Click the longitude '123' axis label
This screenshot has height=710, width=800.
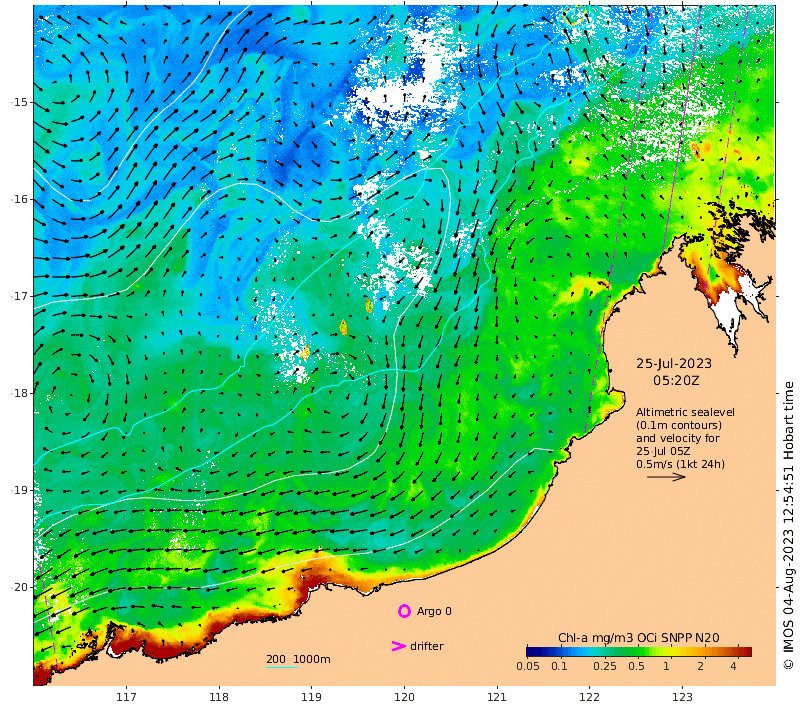point(682,697)
